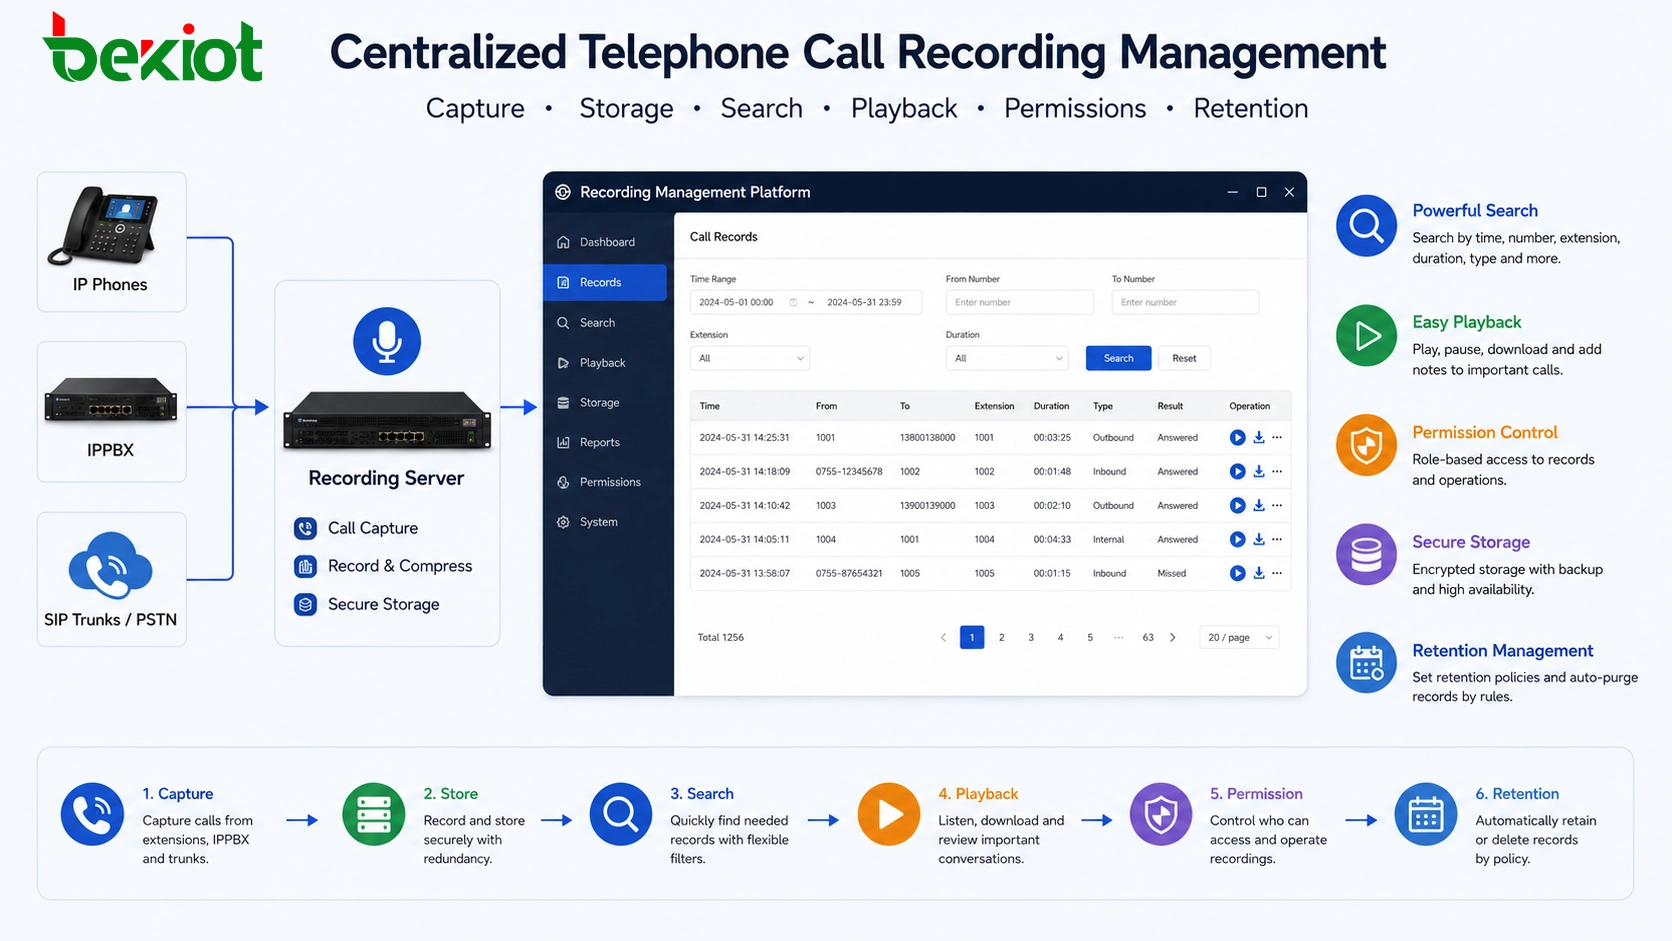
Task: Open Permissions in the sidebar
Action: click(605, 482)
